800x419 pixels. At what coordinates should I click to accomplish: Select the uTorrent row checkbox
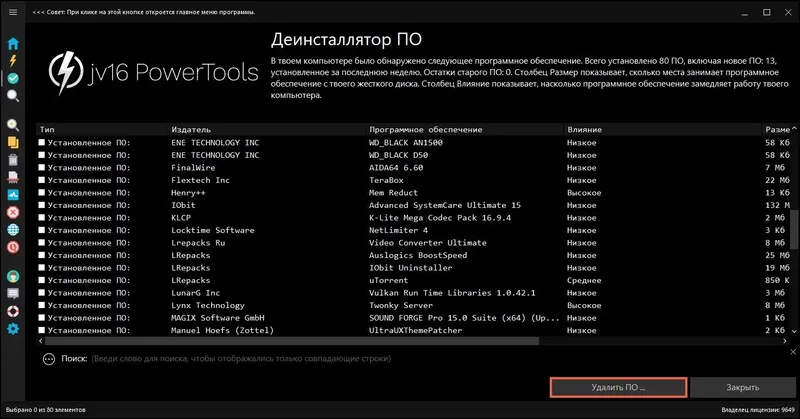42,280
